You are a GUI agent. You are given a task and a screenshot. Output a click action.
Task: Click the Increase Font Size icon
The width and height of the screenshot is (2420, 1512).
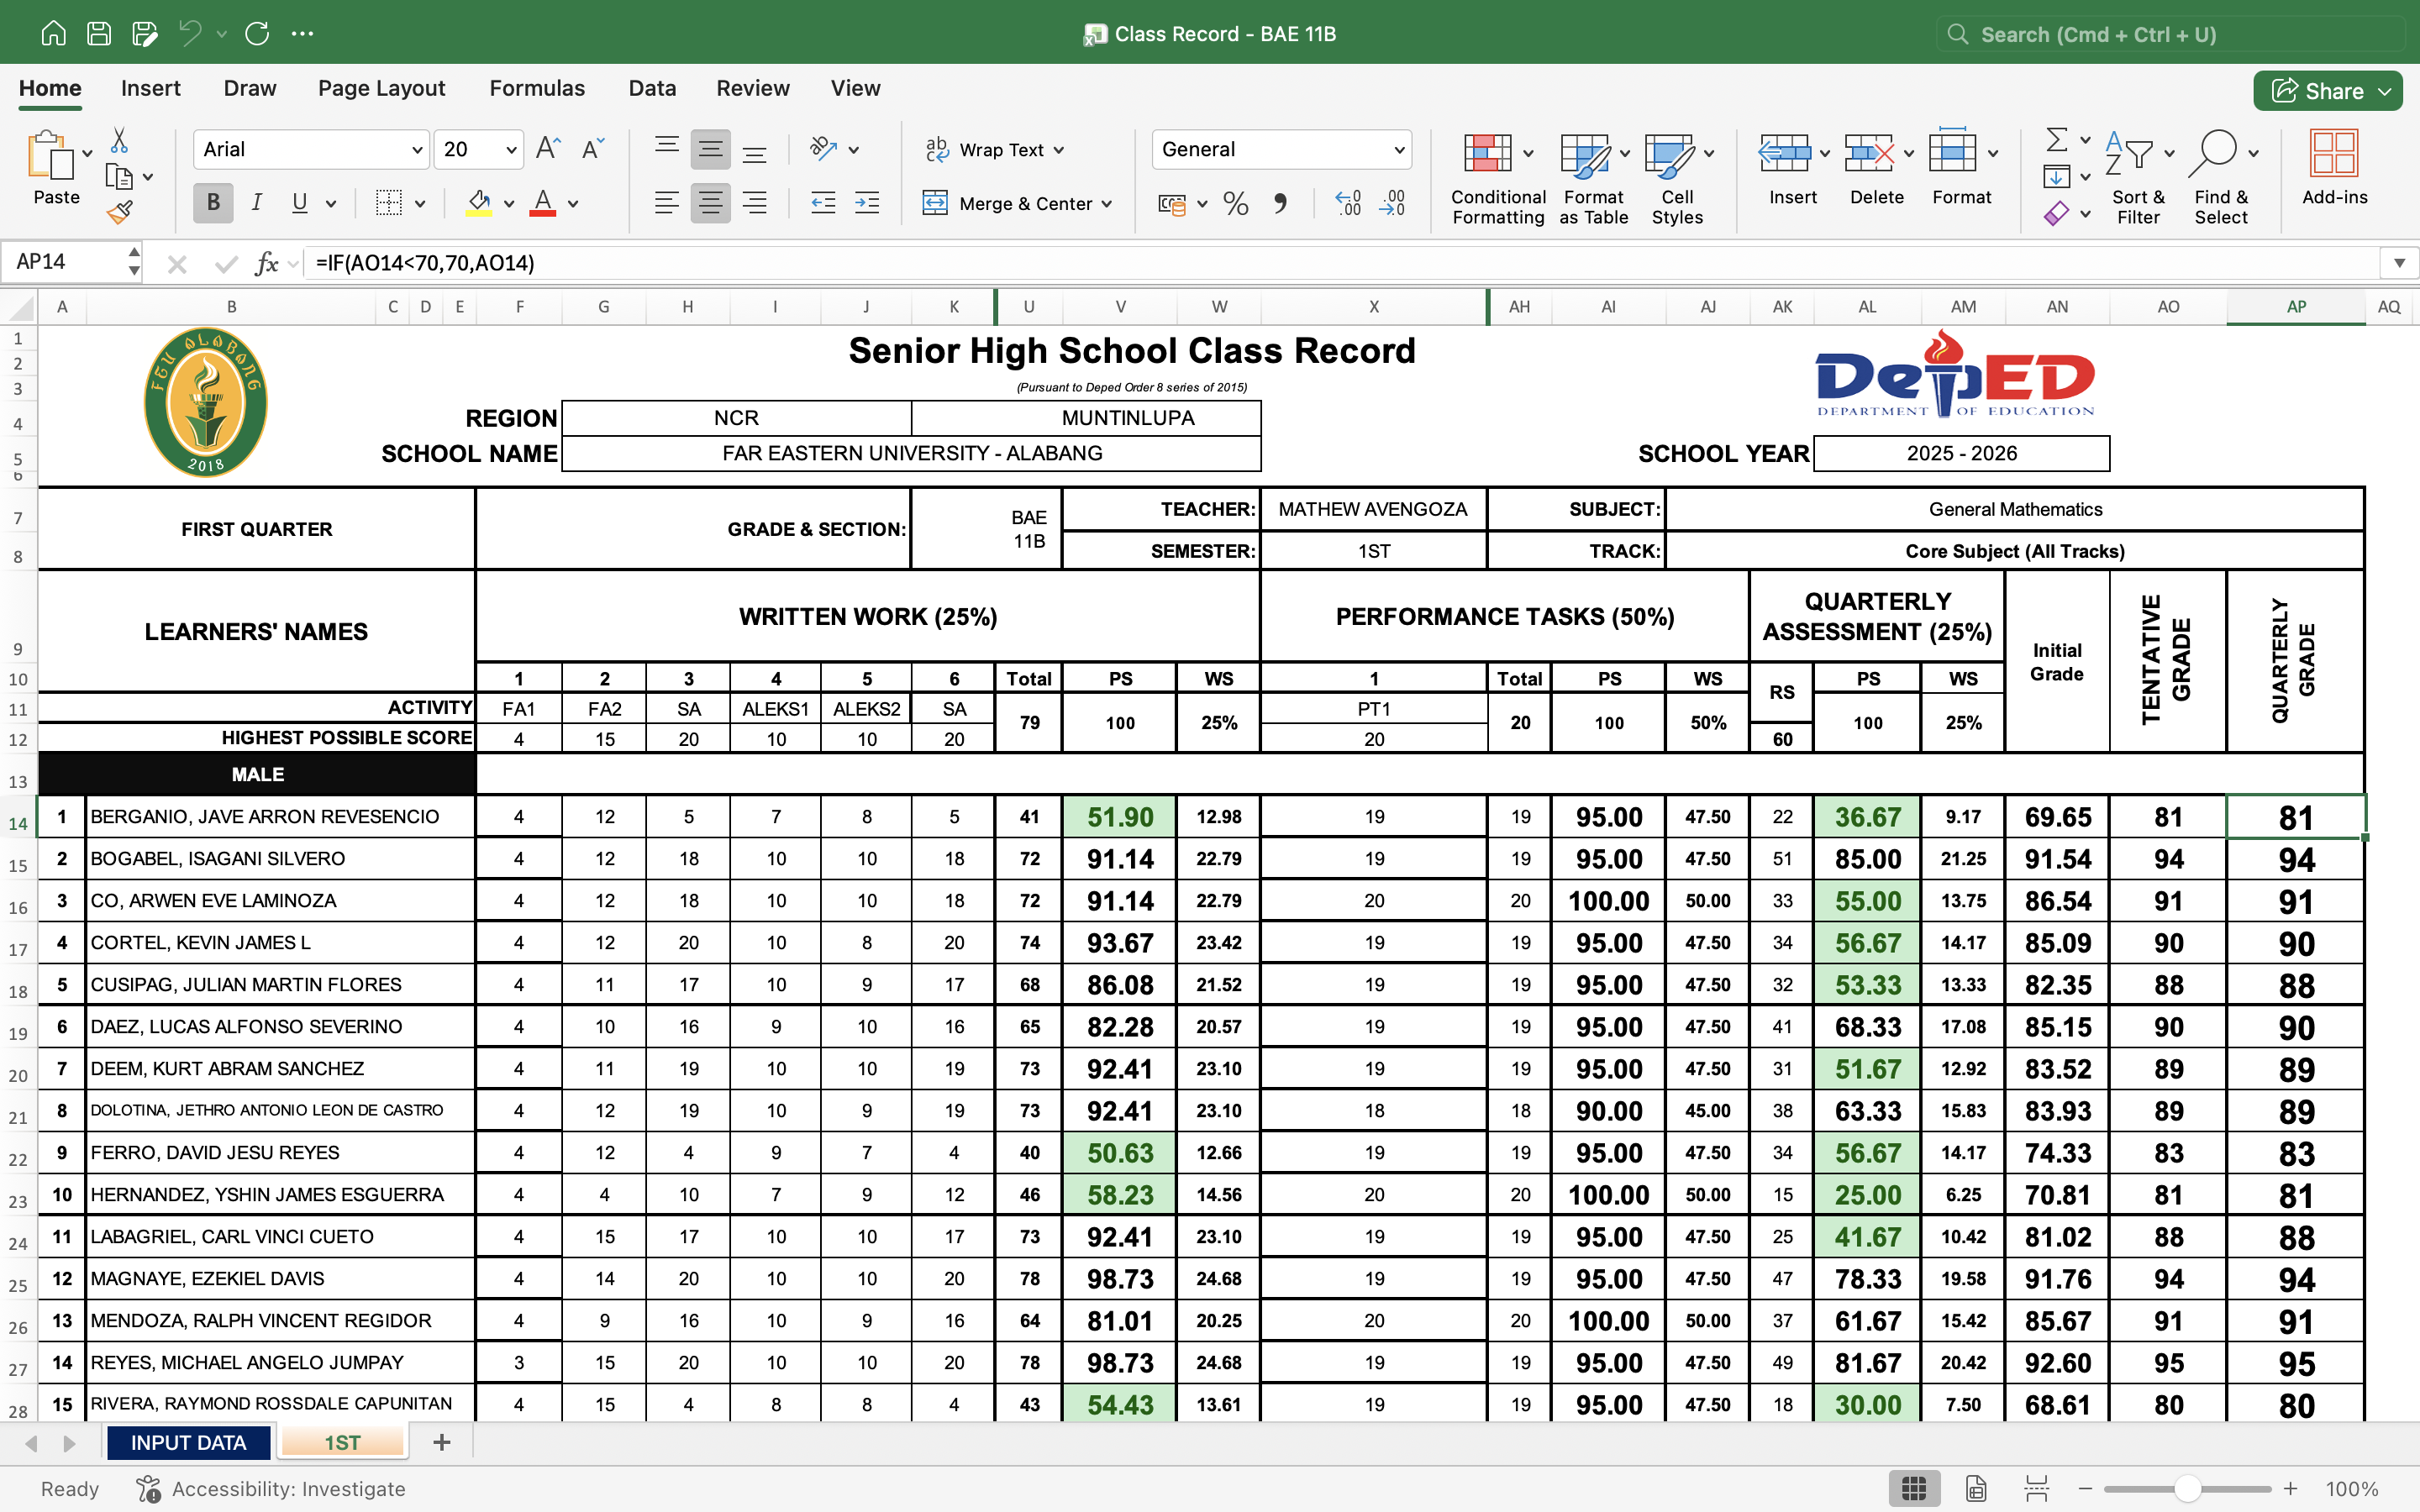tap(548, 149)
